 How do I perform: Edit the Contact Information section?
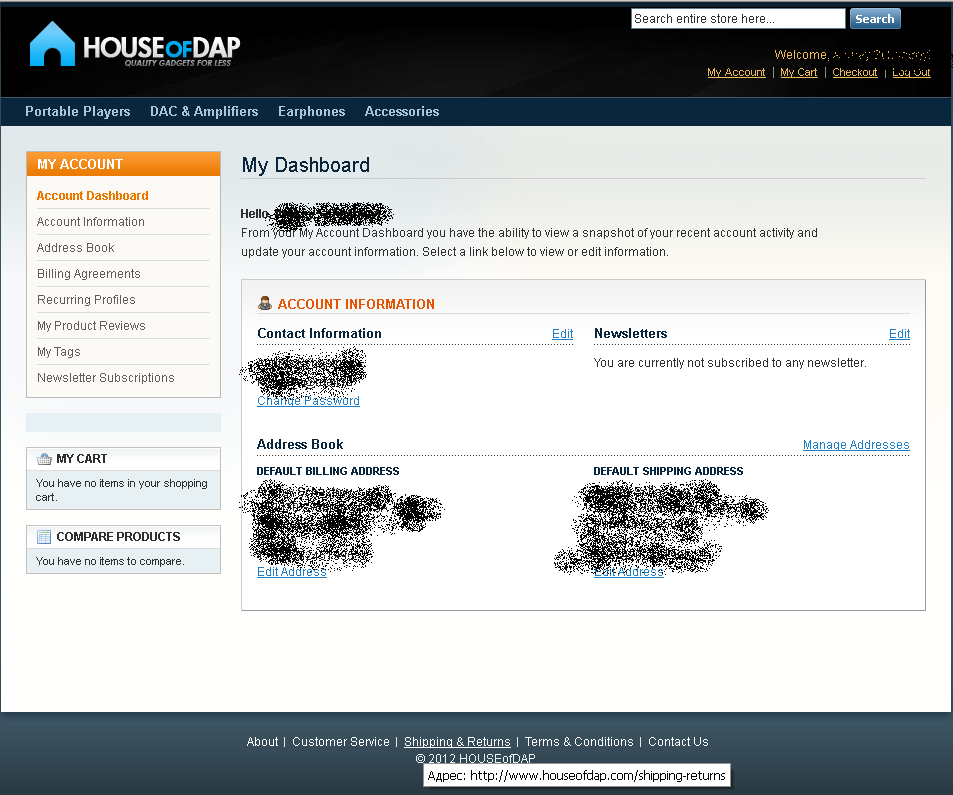562,334
